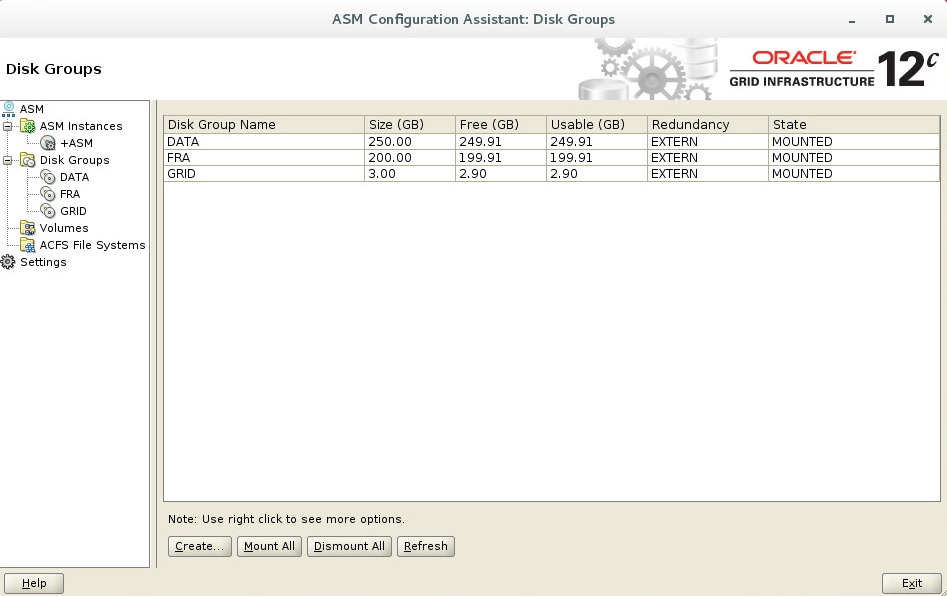The image size is (947, 596).
Task: Click the ASM Instances folder icon
Action: point(28,126)
